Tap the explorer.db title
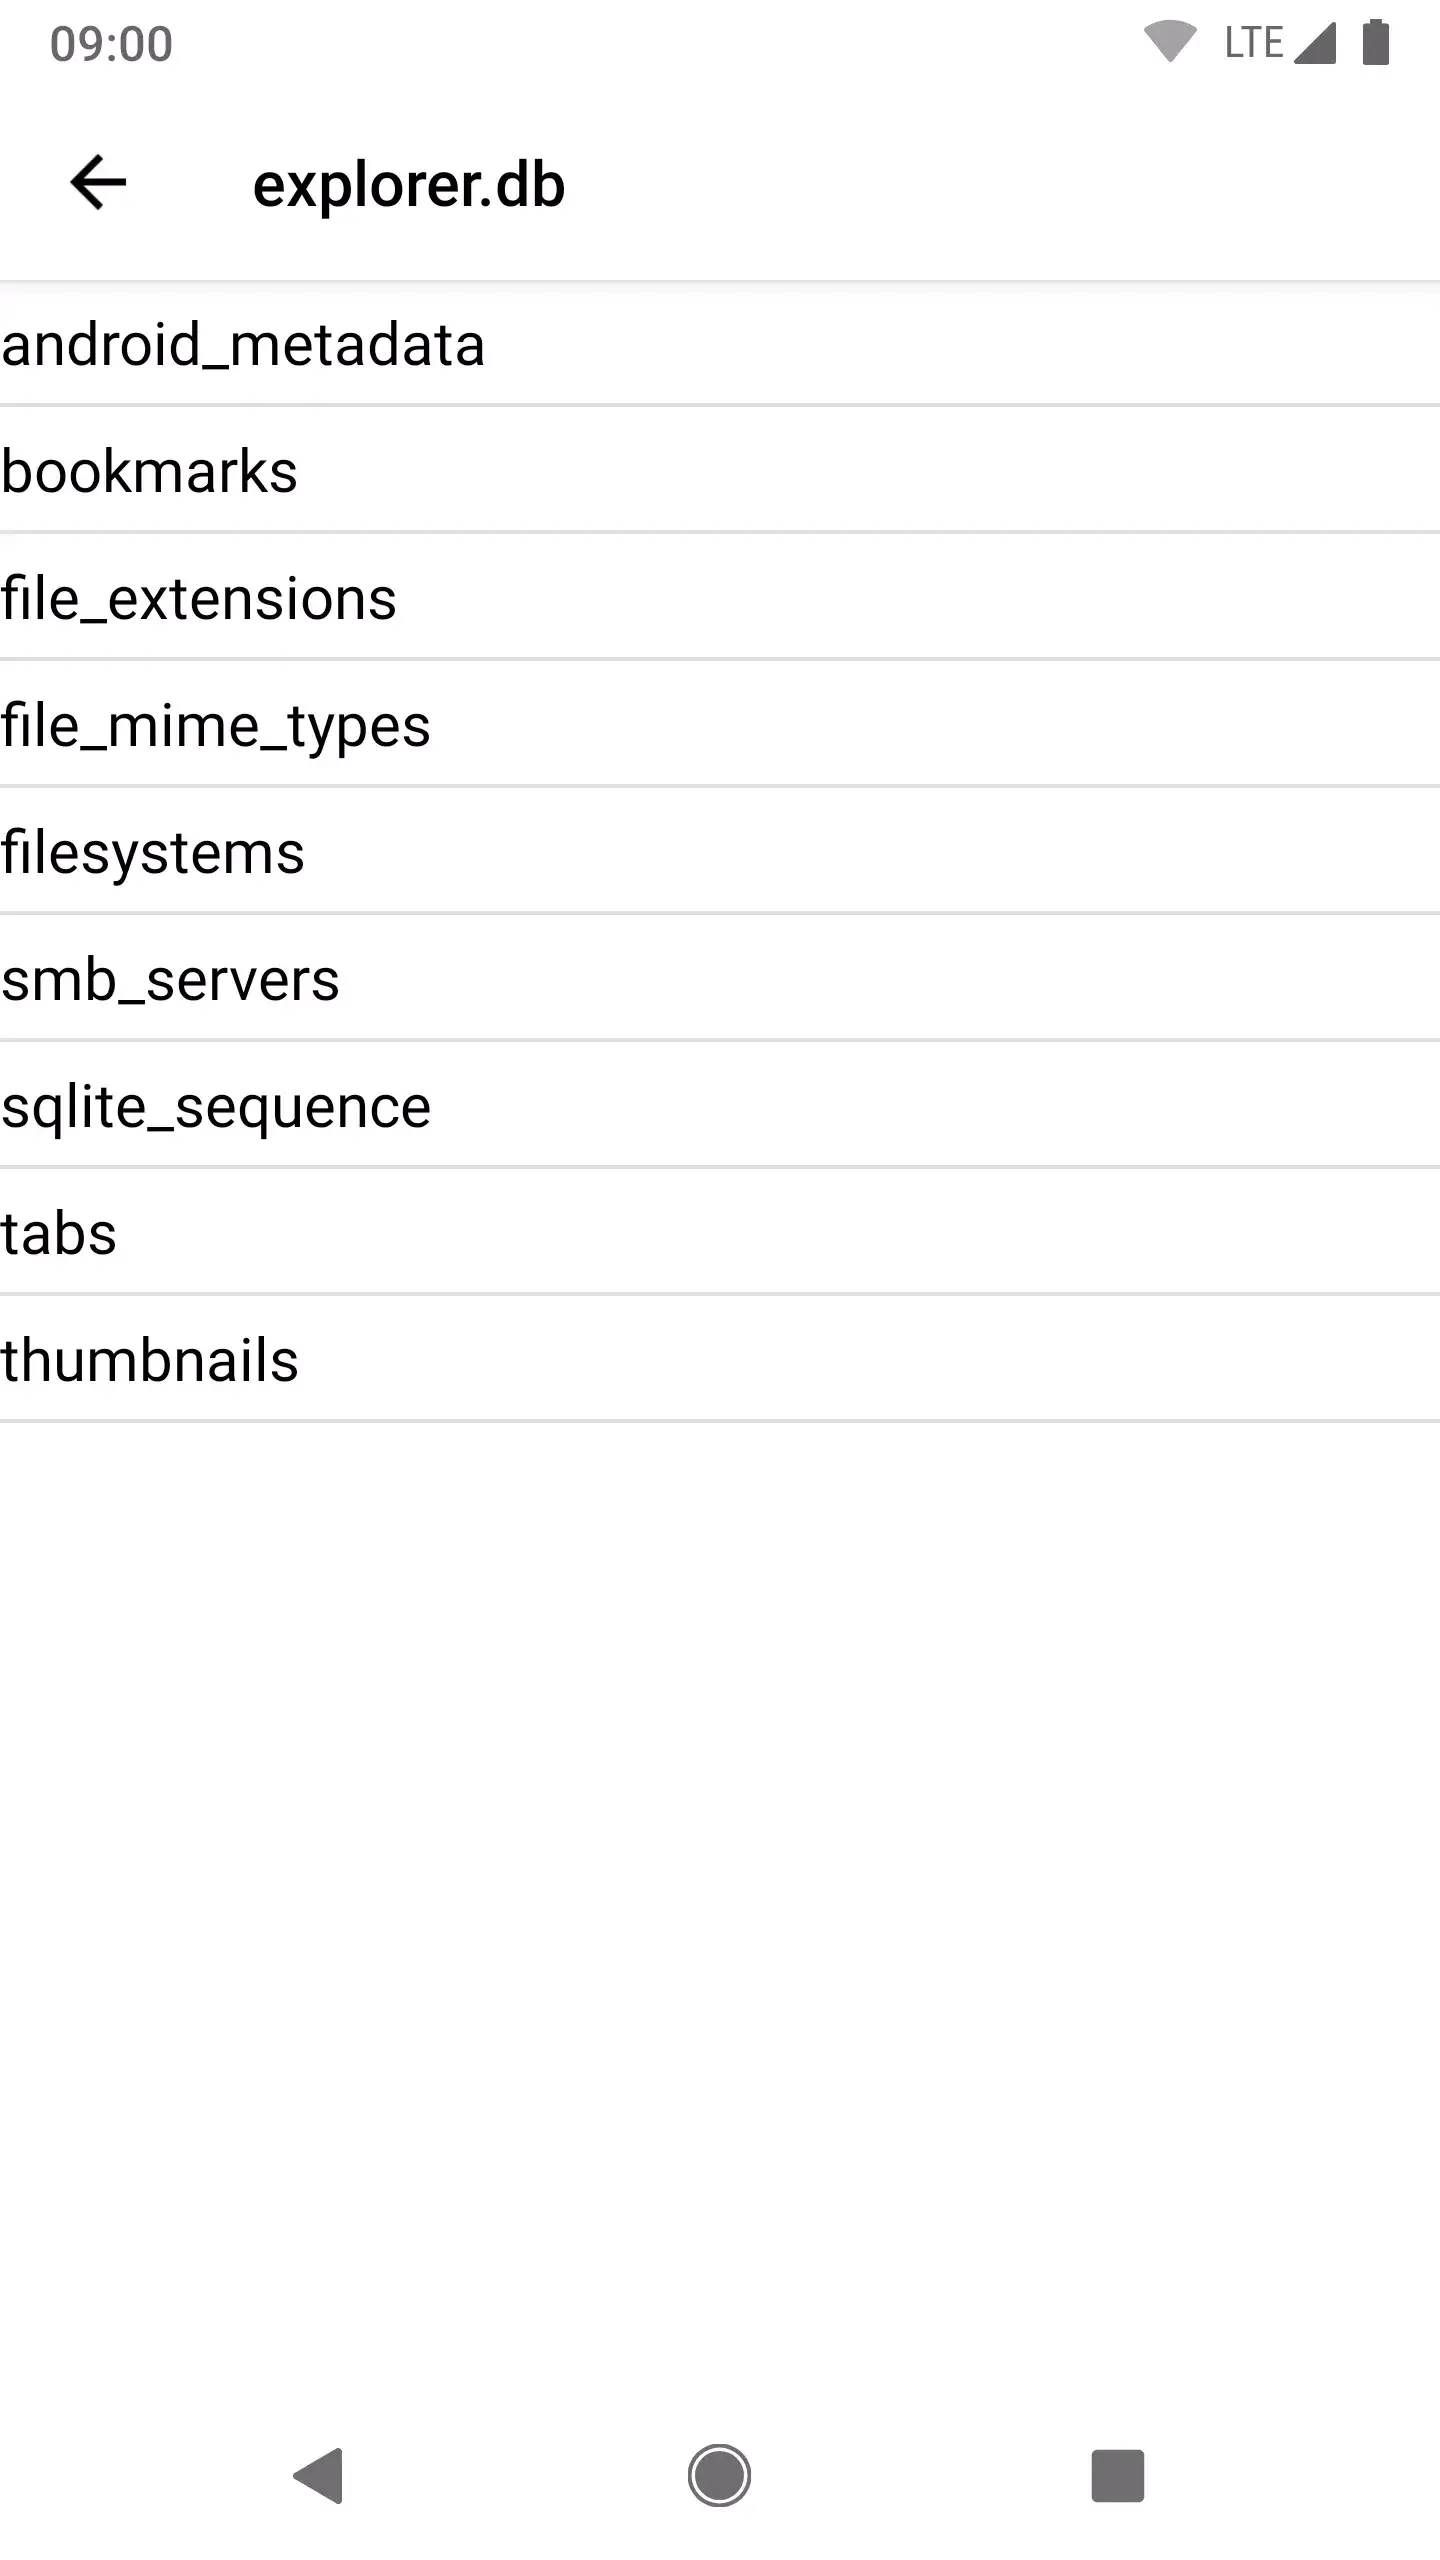Viewport: 1440px width, 2560px height. point(409,183)
